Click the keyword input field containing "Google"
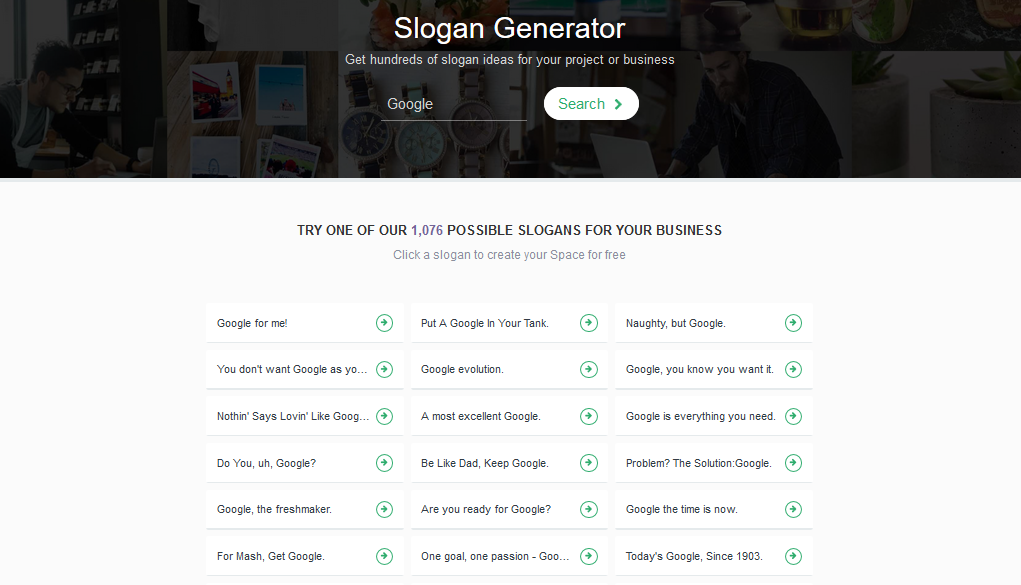The height and width of the screenshot is (585, 1021). (454, 104)
